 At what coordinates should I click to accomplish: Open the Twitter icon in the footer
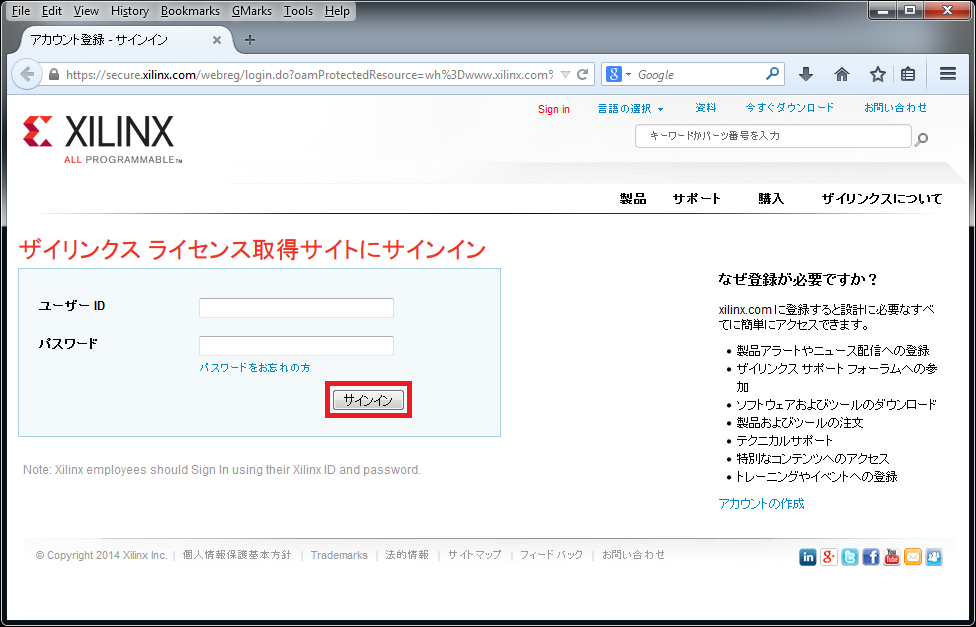click(850, 557)
